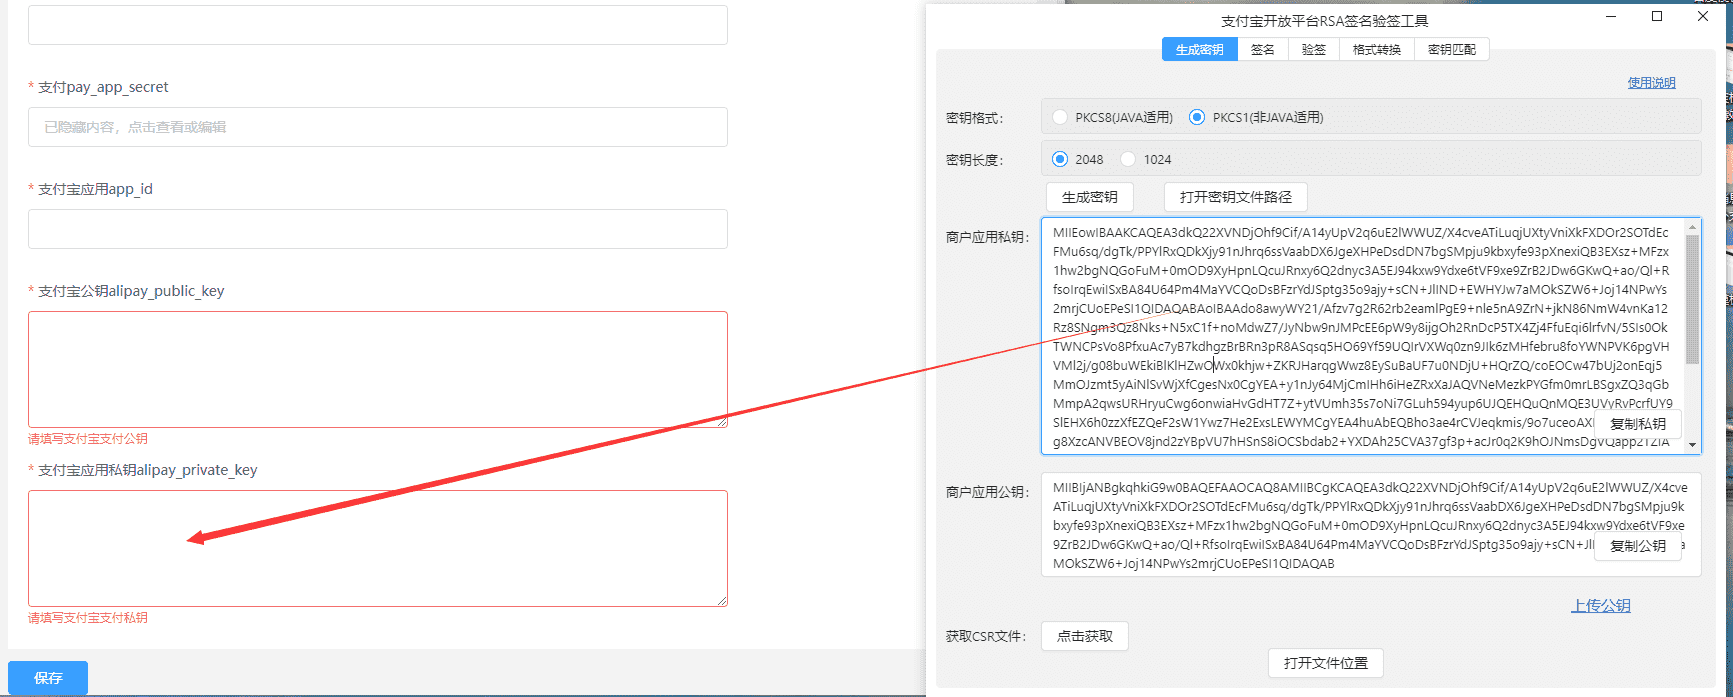The image size is (1733, 697).
Task: Focus the 支付pay_app_secret field
Action: [x=378, y=127]
